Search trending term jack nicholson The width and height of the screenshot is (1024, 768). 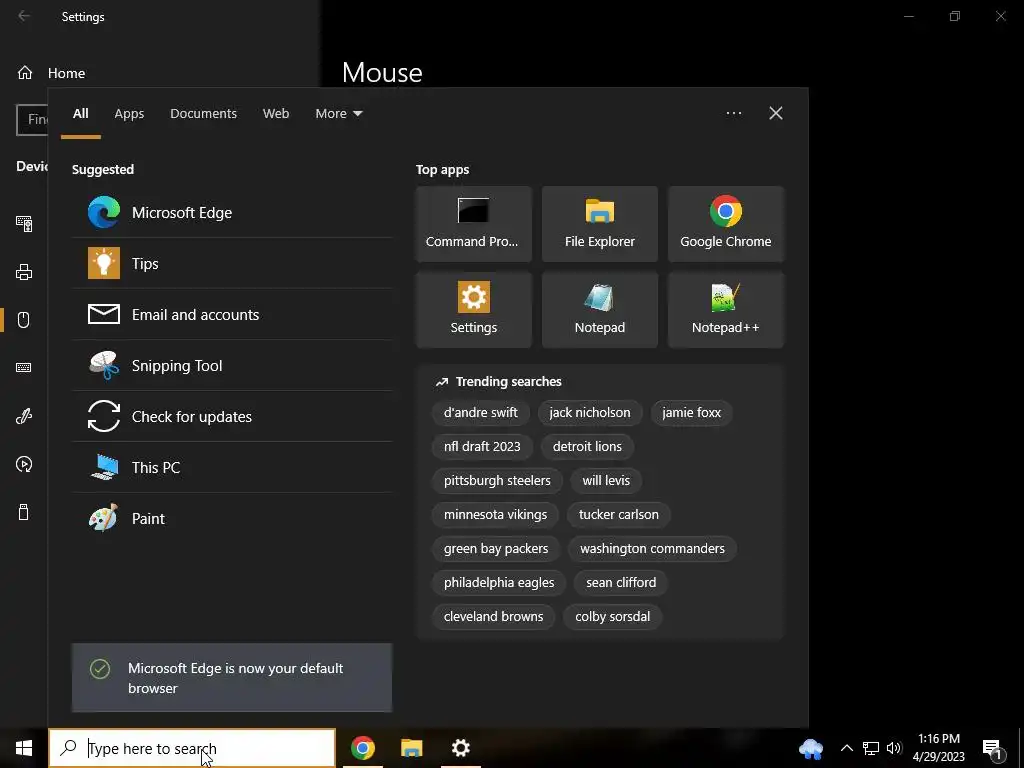point(590,413)
